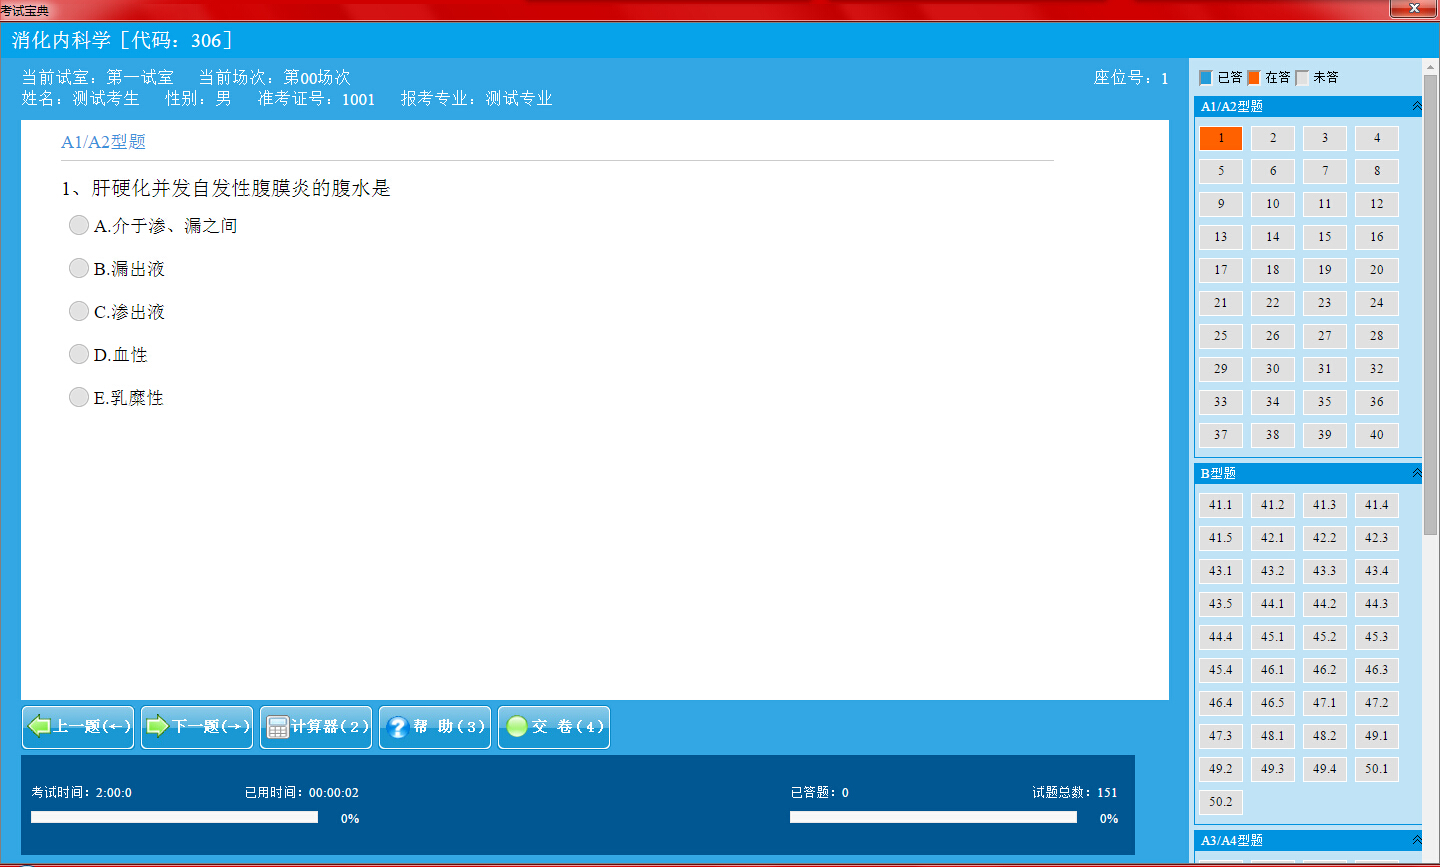Click the green circle submit-paper icon
Screen dimensions: 1440x867
[517, 727]
